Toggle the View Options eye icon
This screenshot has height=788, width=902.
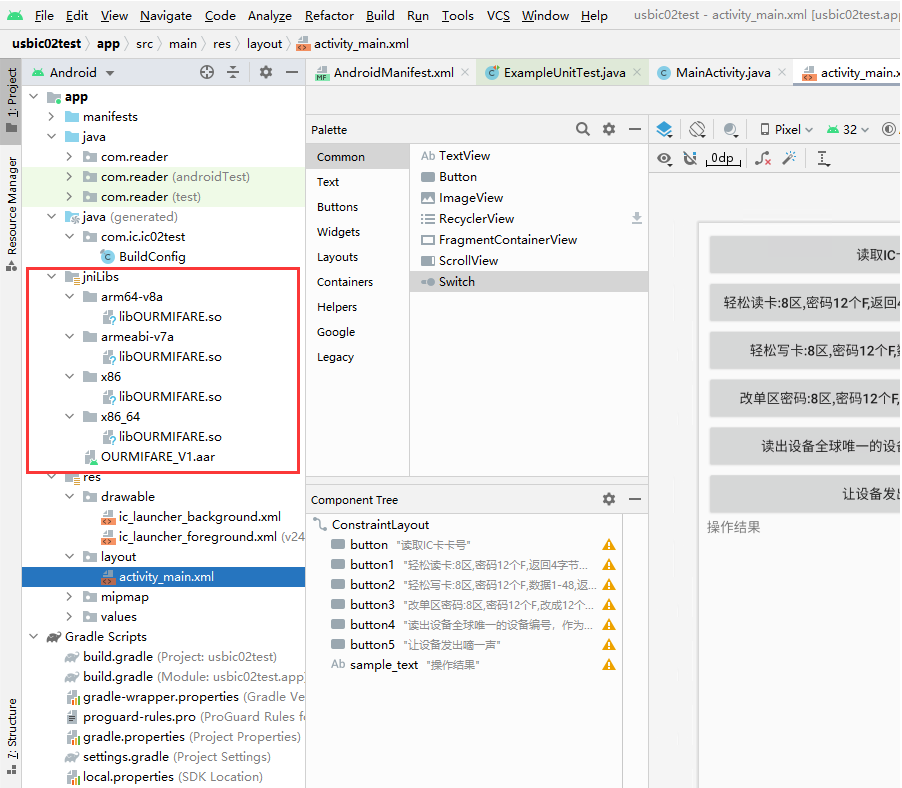(664, 158)
